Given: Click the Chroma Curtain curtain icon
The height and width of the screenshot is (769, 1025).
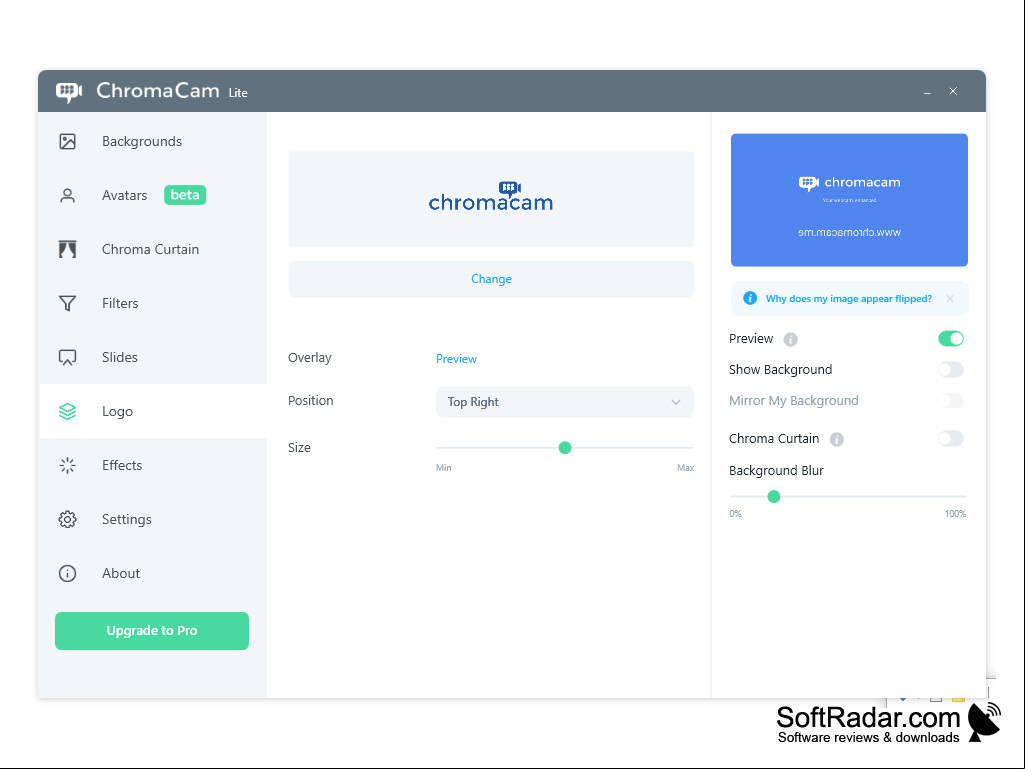Looking at the screenshot, I should [67, 249].
